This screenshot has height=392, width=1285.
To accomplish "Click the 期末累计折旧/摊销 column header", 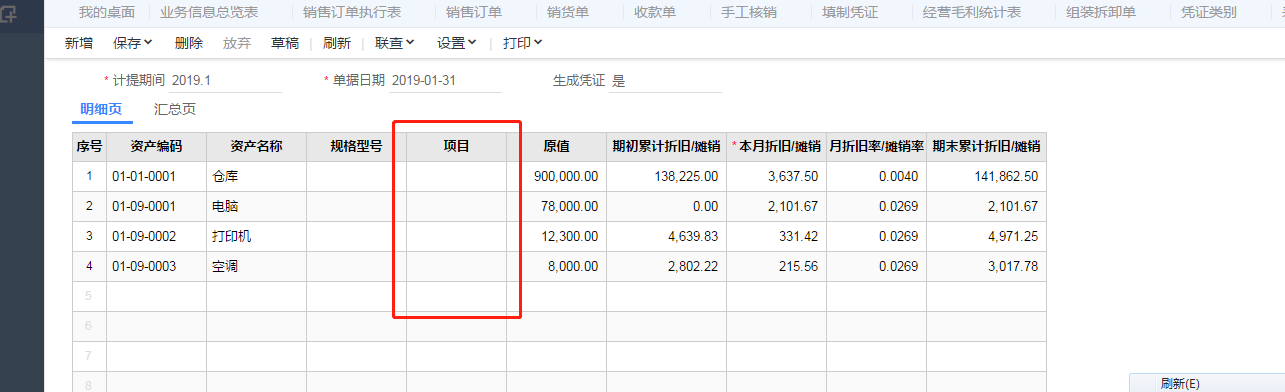I will [x=987, y=146].
